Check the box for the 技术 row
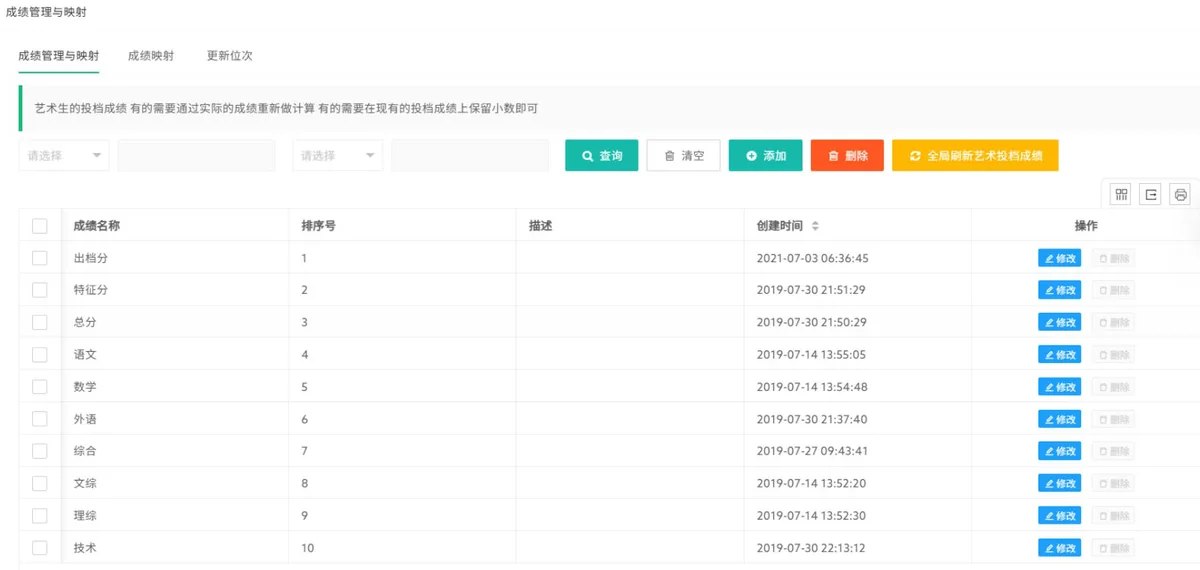Viewport: 1200px width, 570px height. 40,548
